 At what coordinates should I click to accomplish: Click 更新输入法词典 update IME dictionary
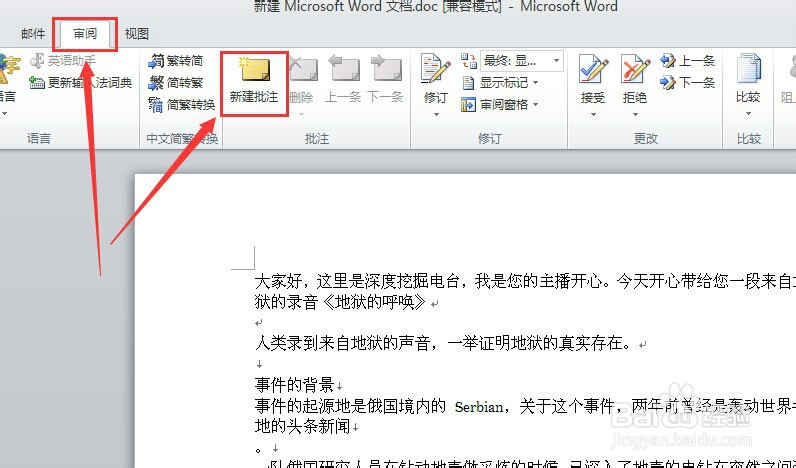[81, 82]
